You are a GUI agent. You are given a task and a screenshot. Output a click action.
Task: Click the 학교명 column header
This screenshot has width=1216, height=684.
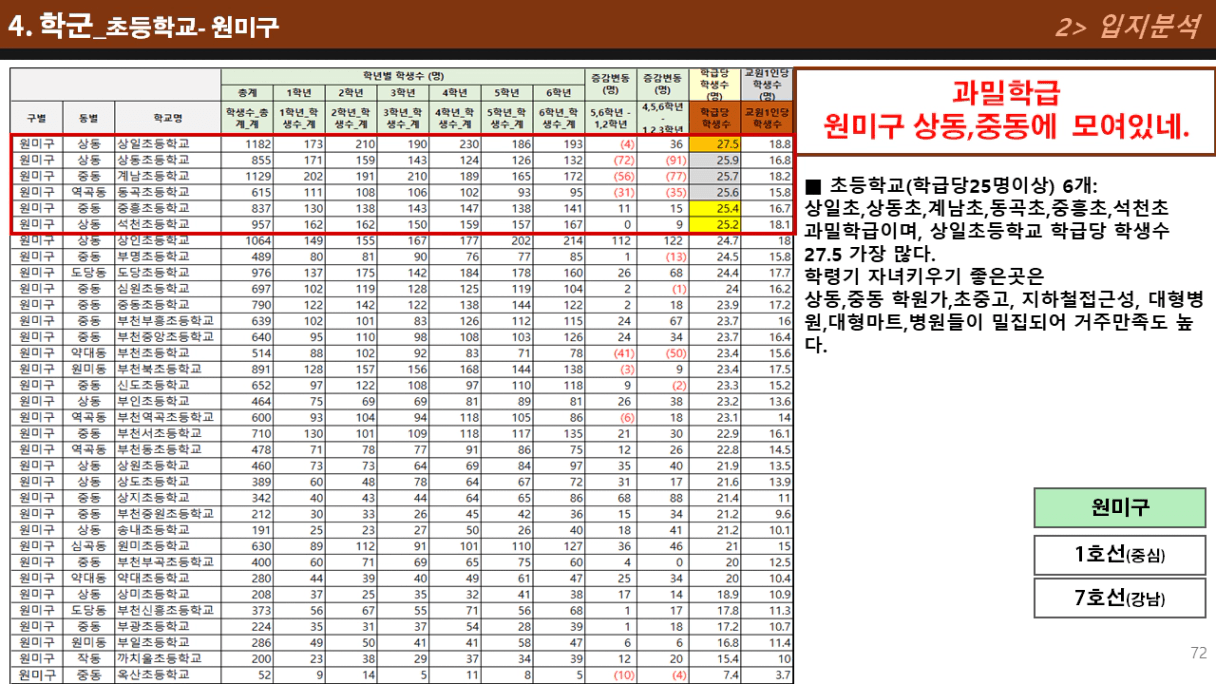click(x=166, y=118)
